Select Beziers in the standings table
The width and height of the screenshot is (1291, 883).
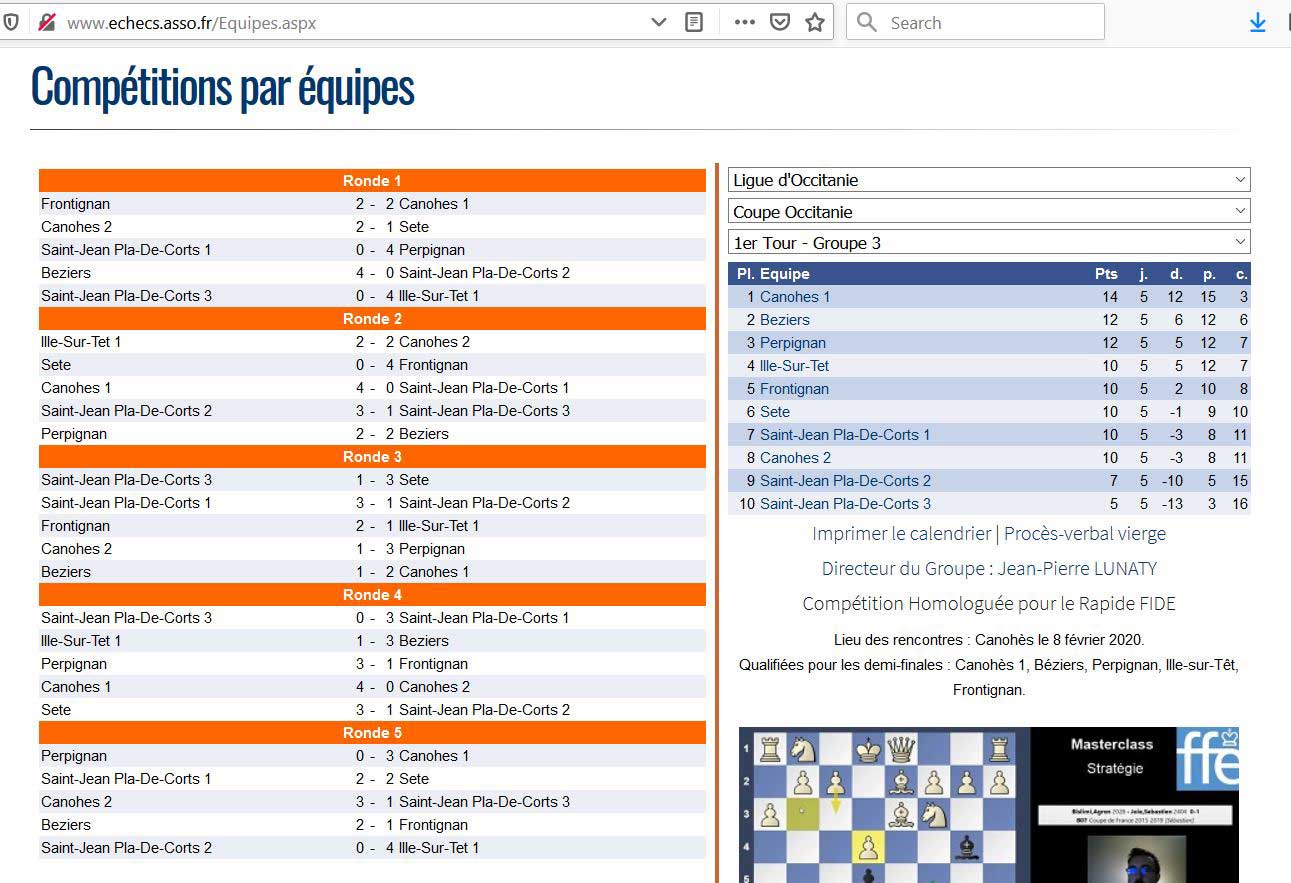pyautogui.click(x=784, y=320)
